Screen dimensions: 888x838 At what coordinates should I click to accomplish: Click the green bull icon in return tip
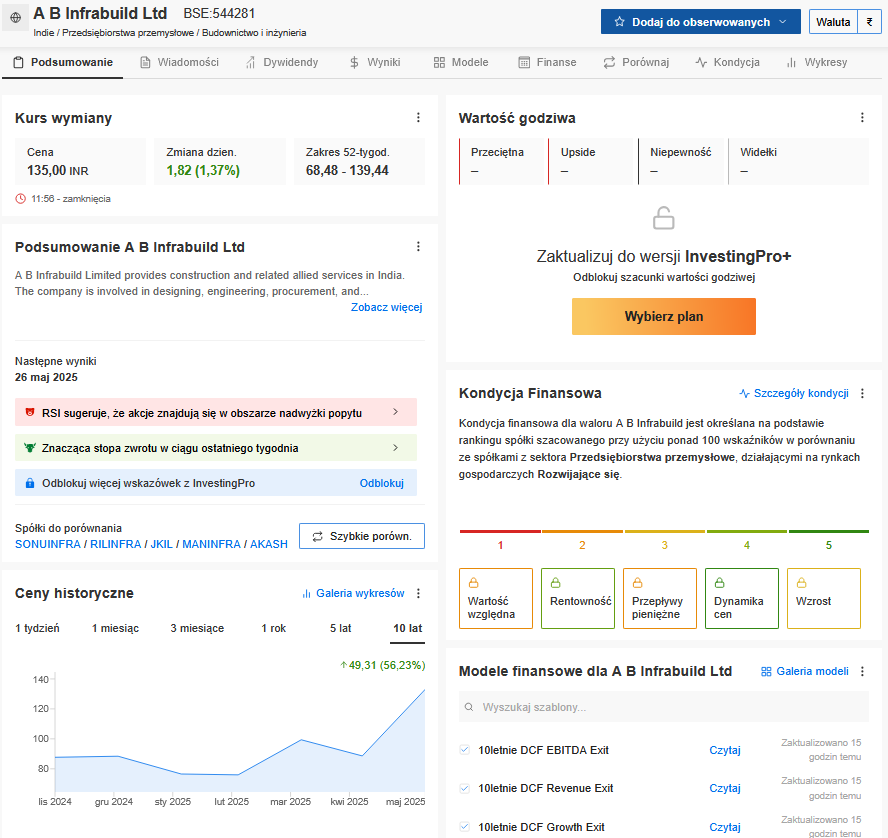[30, 448]
